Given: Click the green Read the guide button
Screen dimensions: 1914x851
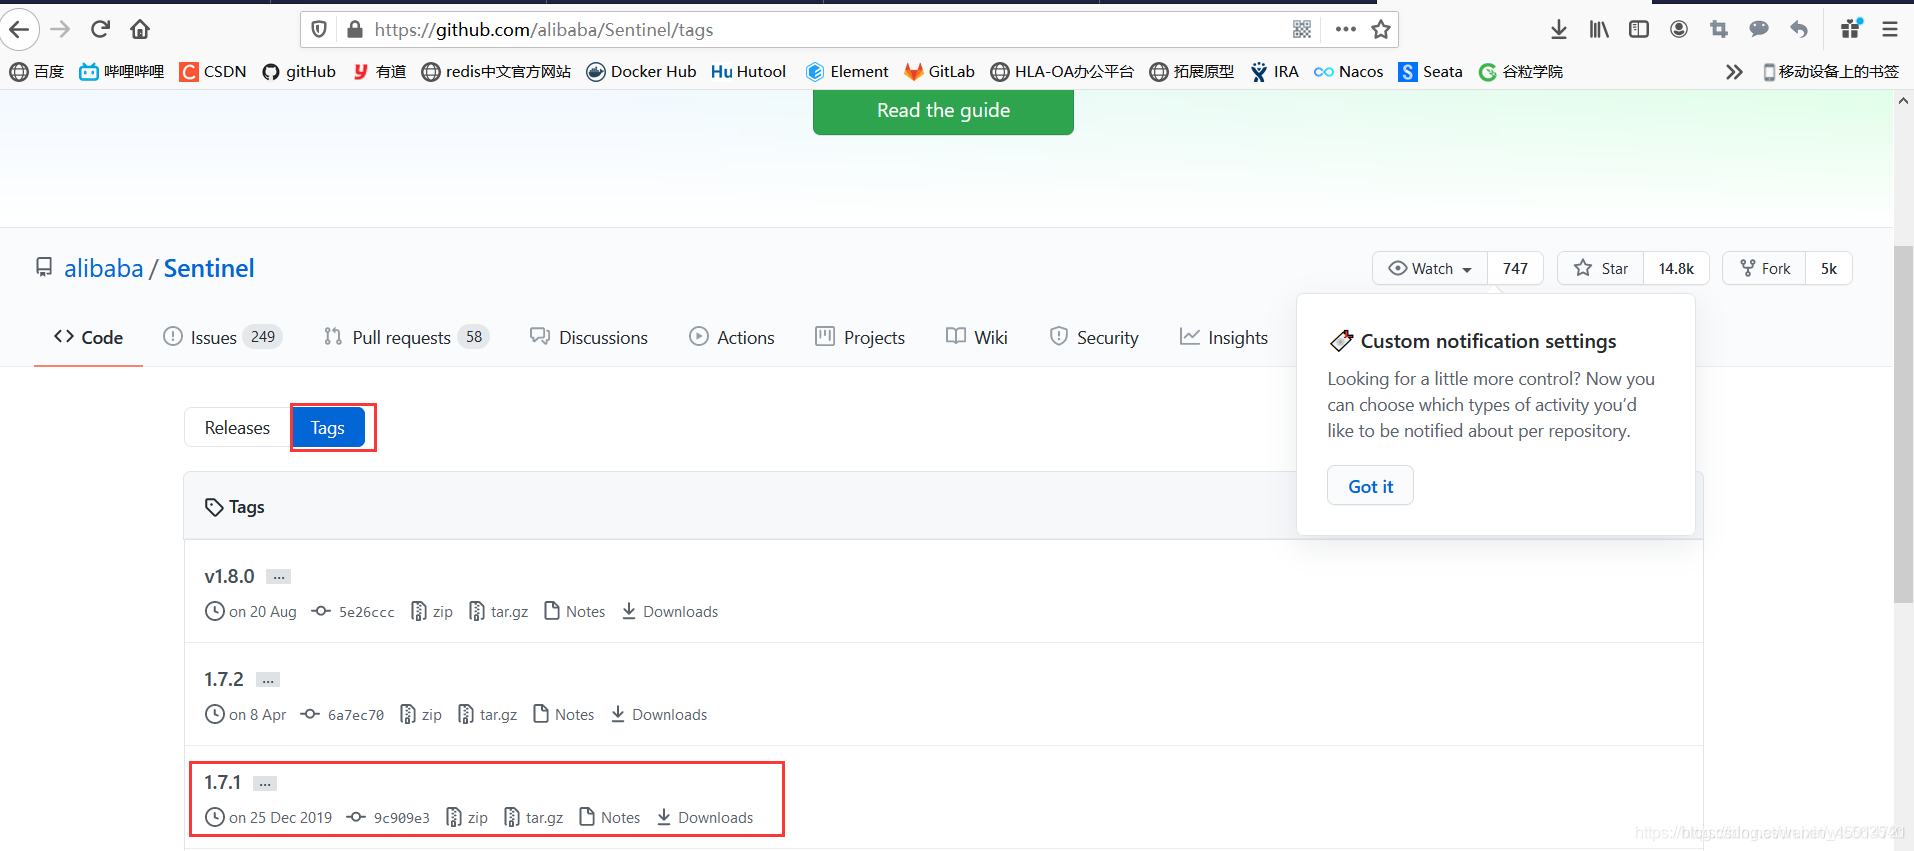Looking at the screenshot, I should pos(943,111).
